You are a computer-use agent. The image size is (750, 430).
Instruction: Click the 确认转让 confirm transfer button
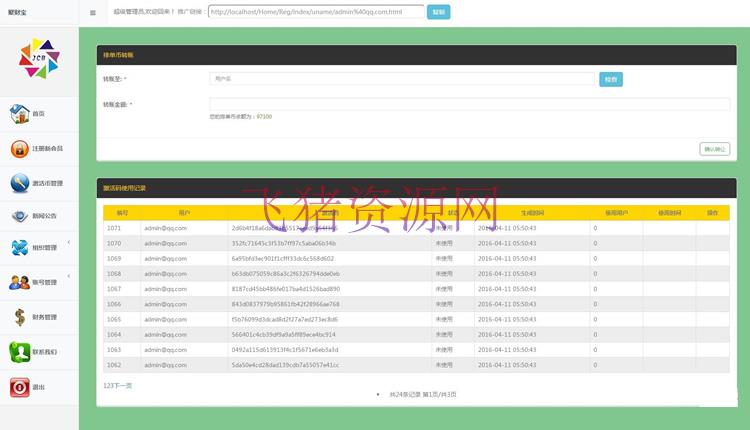click(x=714, y=149)
